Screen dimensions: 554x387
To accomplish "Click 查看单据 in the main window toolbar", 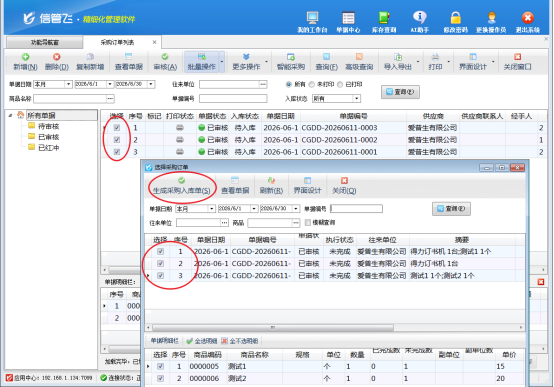I will click(x=129, y=62).
